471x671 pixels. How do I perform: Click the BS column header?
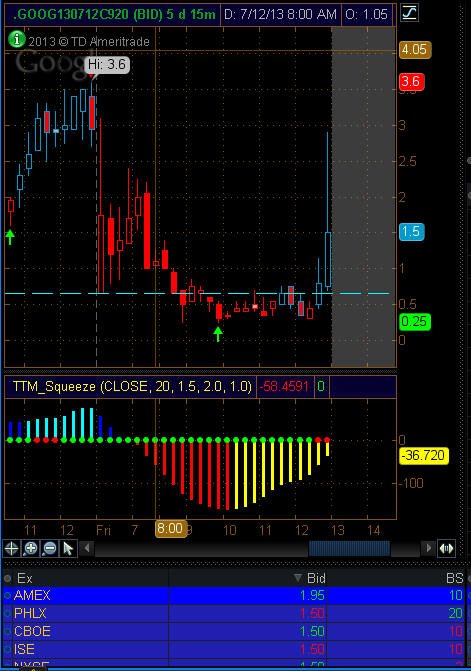pyautogui.click(x=454, y=578)
